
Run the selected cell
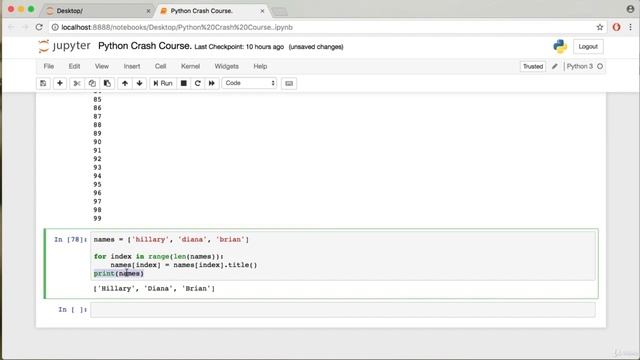click(162, 83)
